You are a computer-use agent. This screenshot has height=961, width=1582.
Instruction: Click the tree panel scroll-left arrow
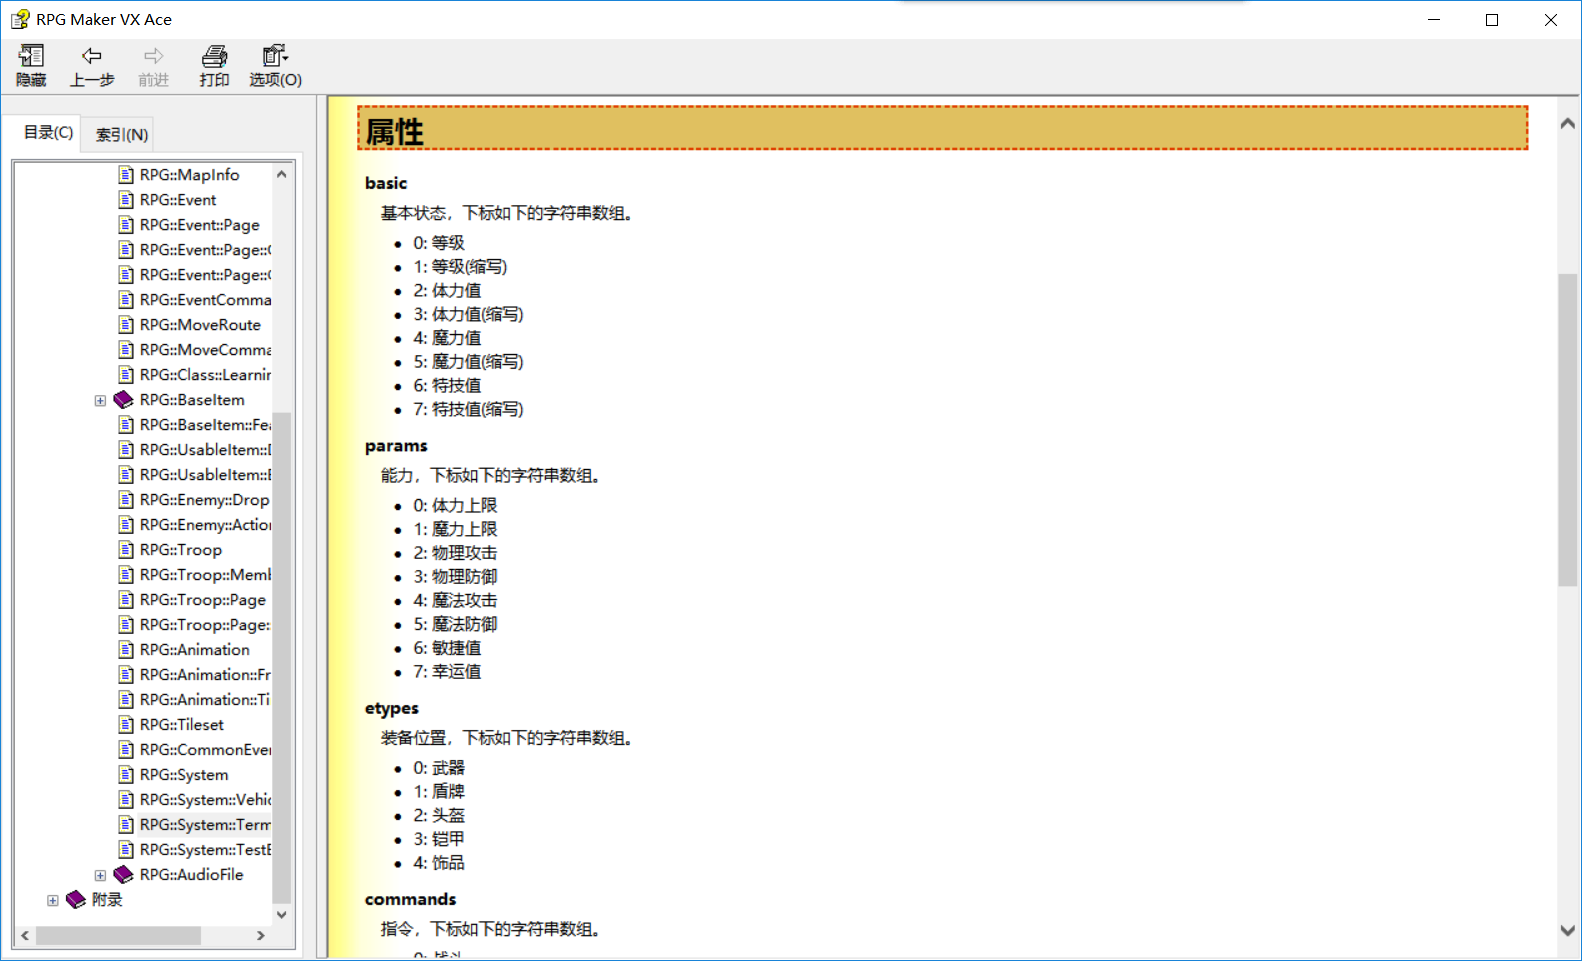click(26, 936)
